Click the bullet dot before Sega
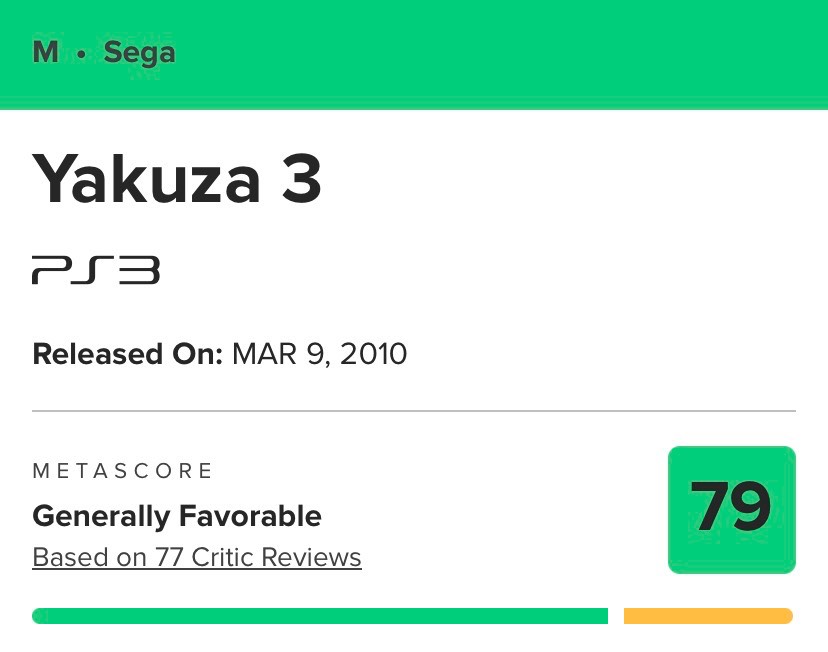Screen dimensions: 828x652 click(81, 54)
